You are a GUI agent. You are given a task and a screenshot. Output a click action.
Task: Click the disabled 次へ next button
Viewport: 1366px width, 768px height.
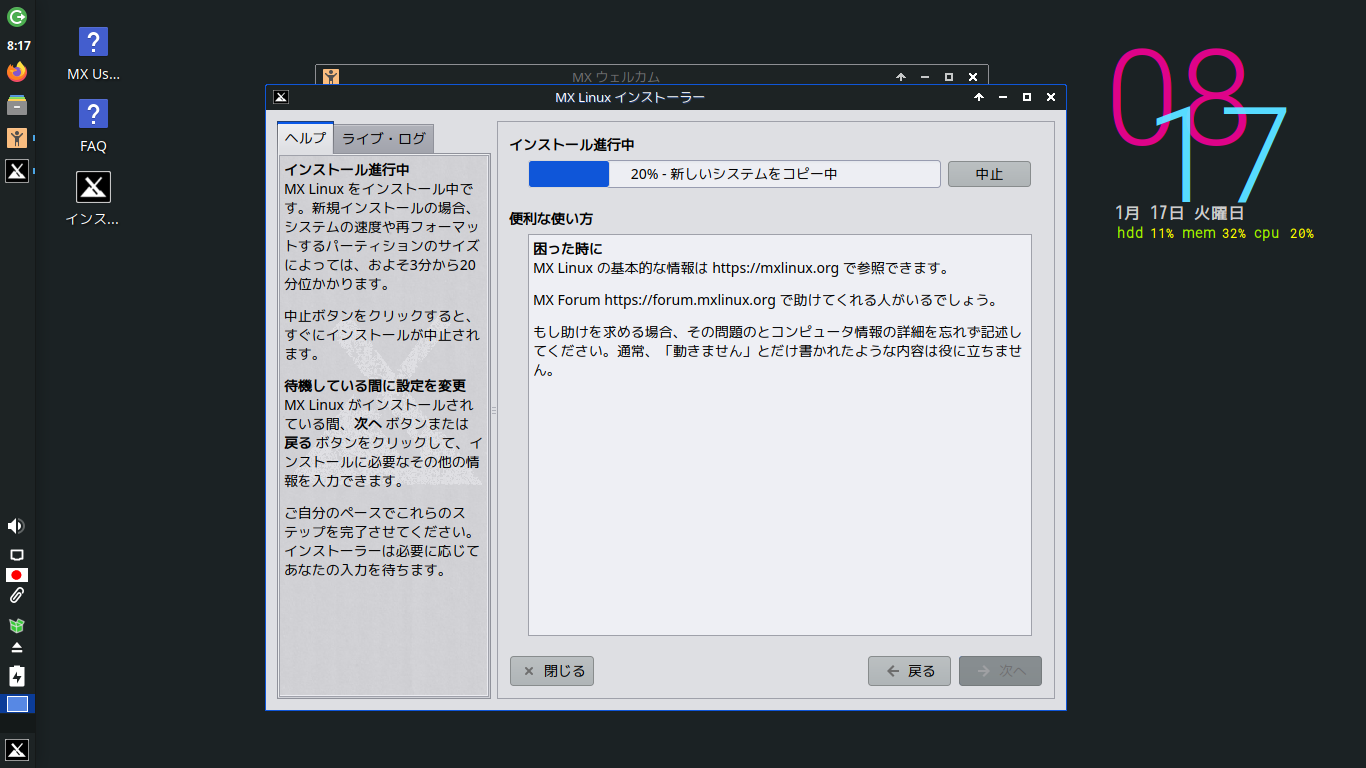point(1000,671)
